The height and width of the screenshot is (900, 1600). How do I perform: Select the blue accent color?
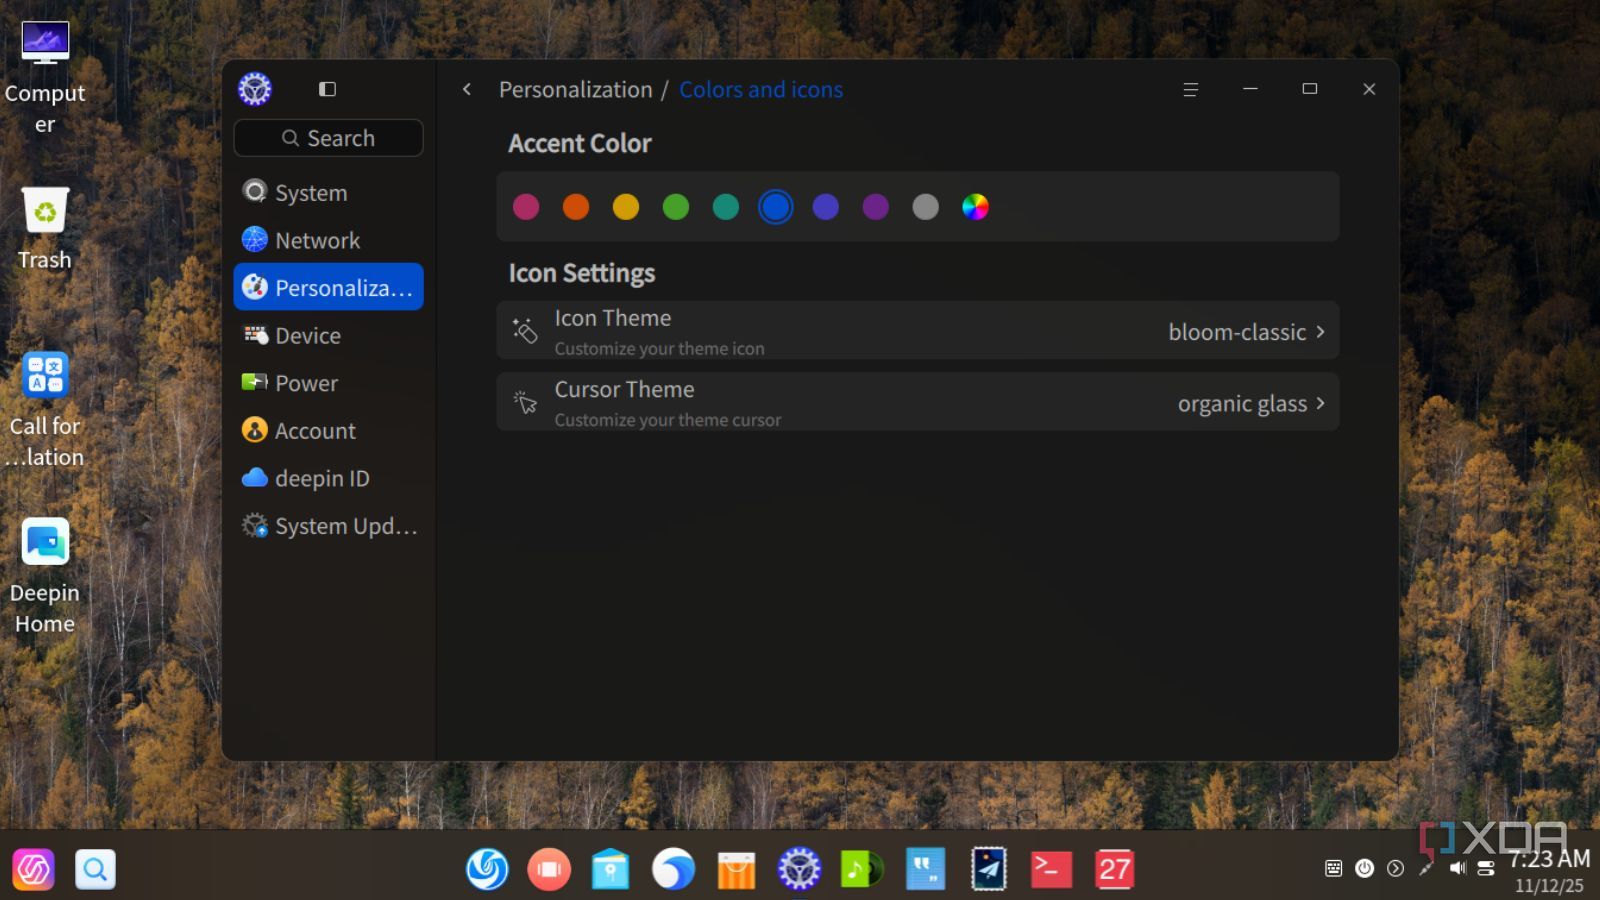[x=776, y=207]
